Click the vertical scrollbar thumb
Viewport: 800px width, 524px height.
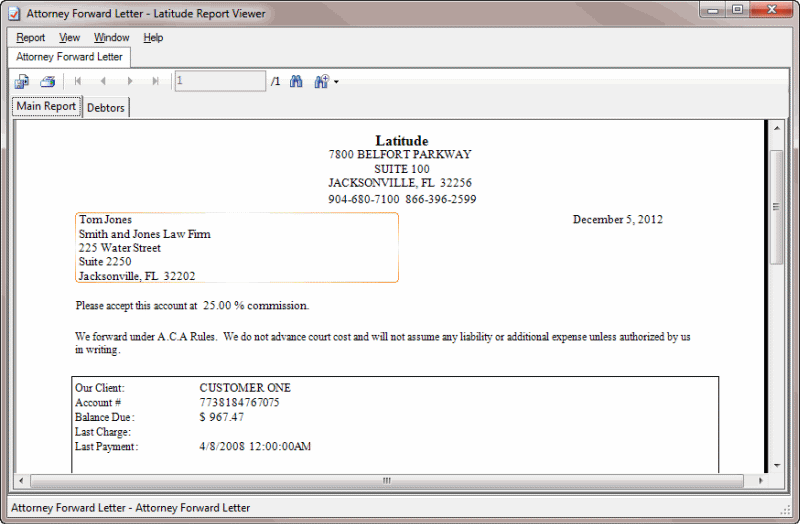pos(777,207)
